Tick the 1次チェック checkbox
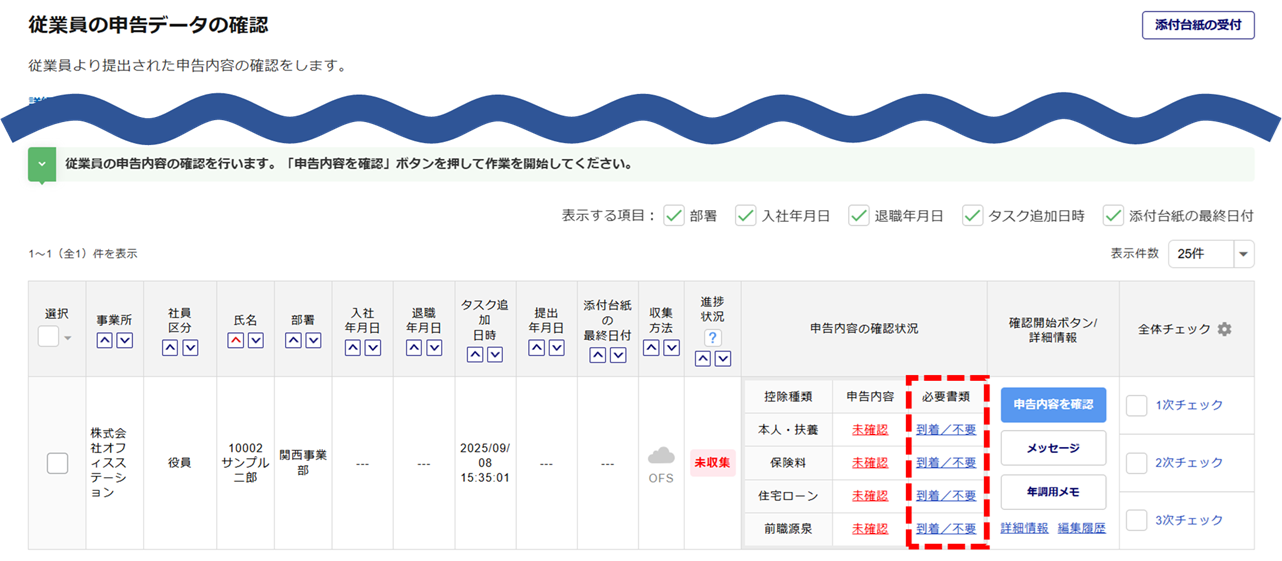The height and width of the screenshot is (561, 1282). click(x=1136, y=406)
